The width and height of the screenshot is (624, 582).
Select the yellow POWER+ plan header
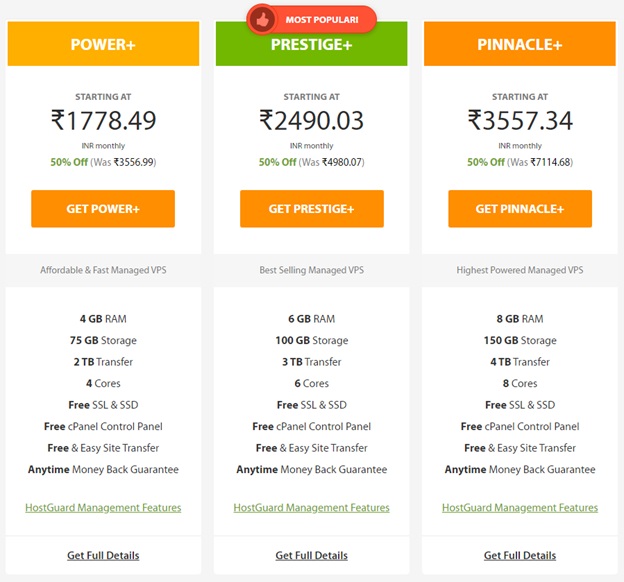tap(103, 44)
